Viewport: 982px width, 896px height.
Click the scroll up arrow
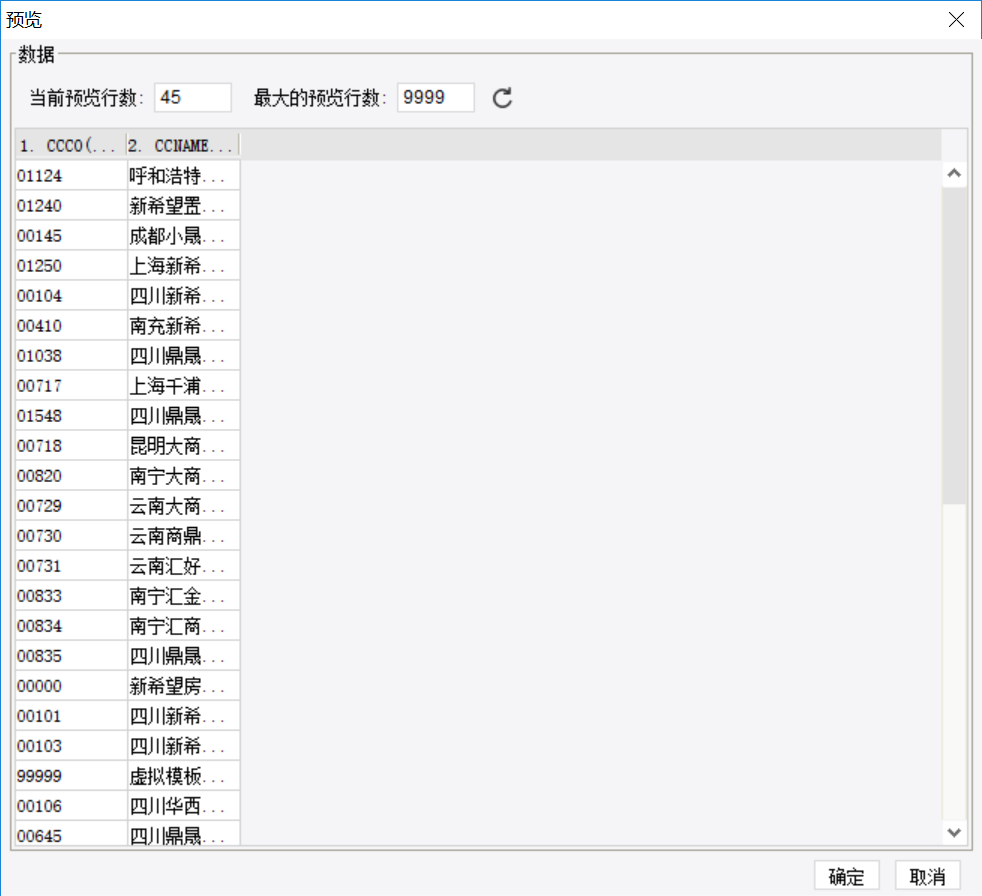tap(954, 173)
